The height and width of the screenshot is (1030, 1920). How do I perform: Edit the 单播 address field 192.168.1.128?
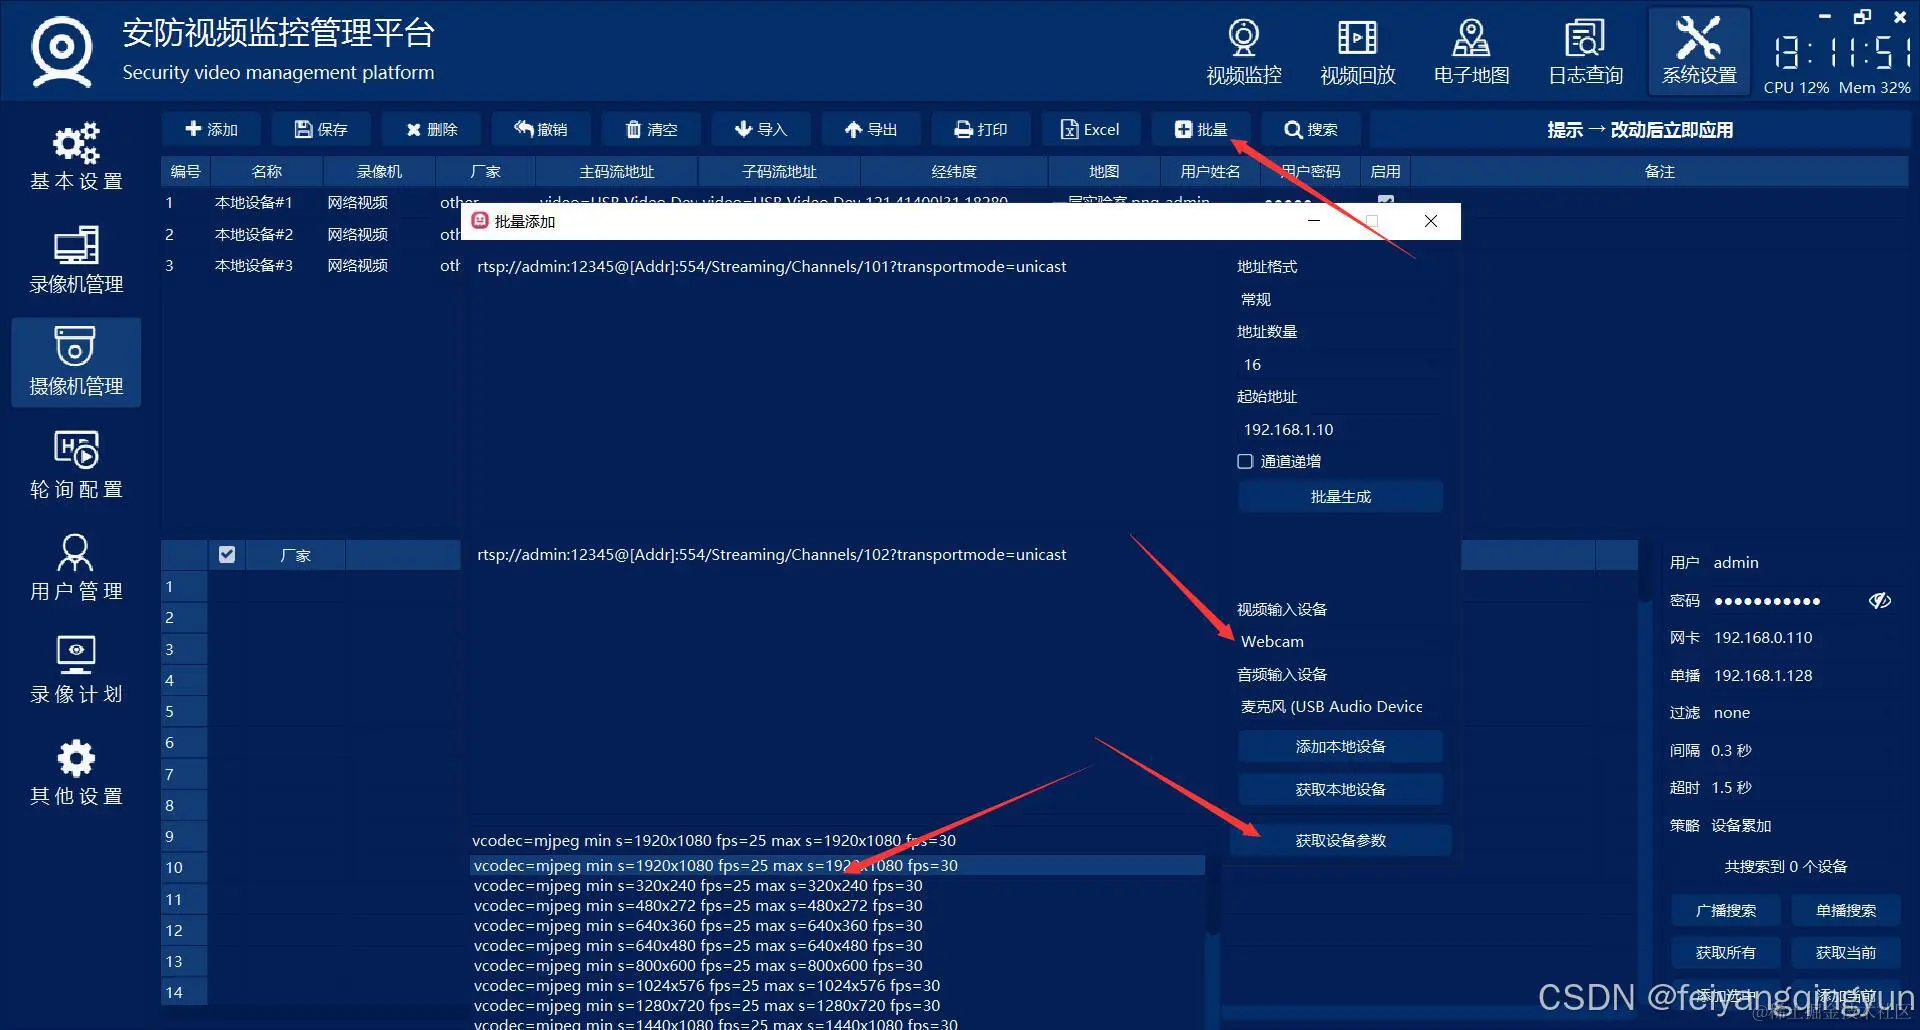click(1805, 675)
